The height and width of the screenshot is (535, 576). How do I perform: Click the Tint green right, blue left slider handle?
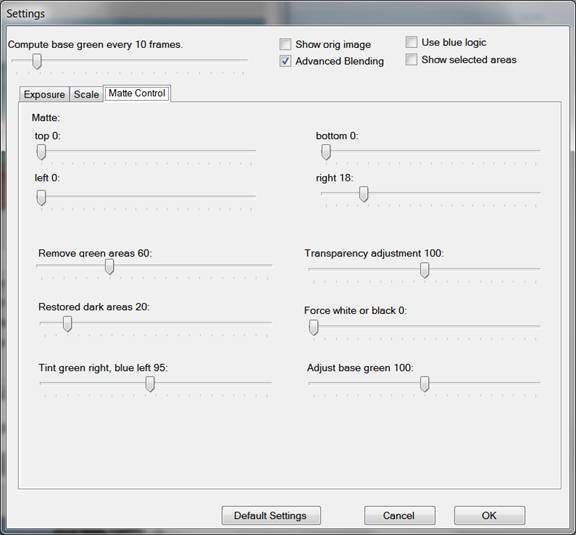(150, 384)
